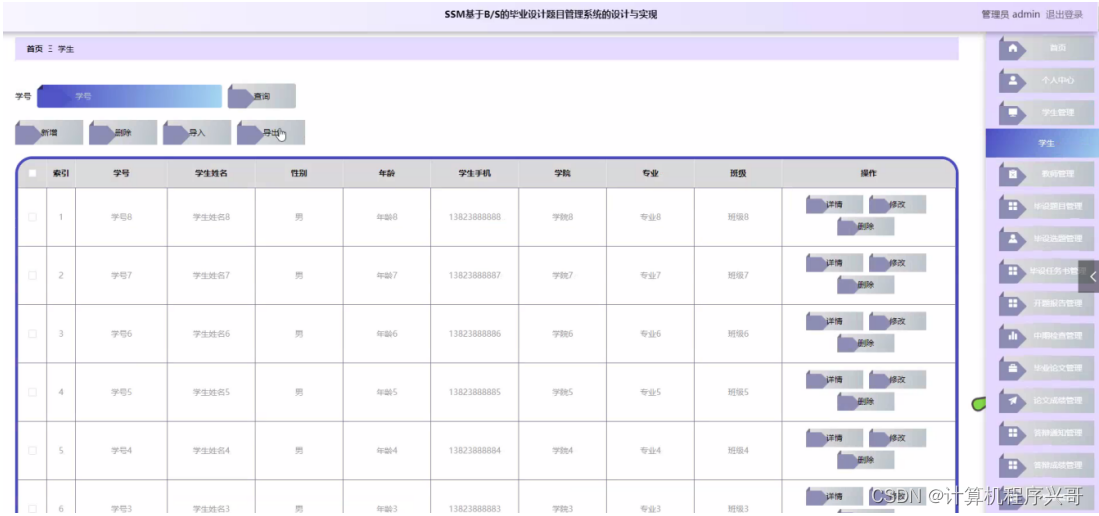Click the 学生手机 column header

point(475,174)
